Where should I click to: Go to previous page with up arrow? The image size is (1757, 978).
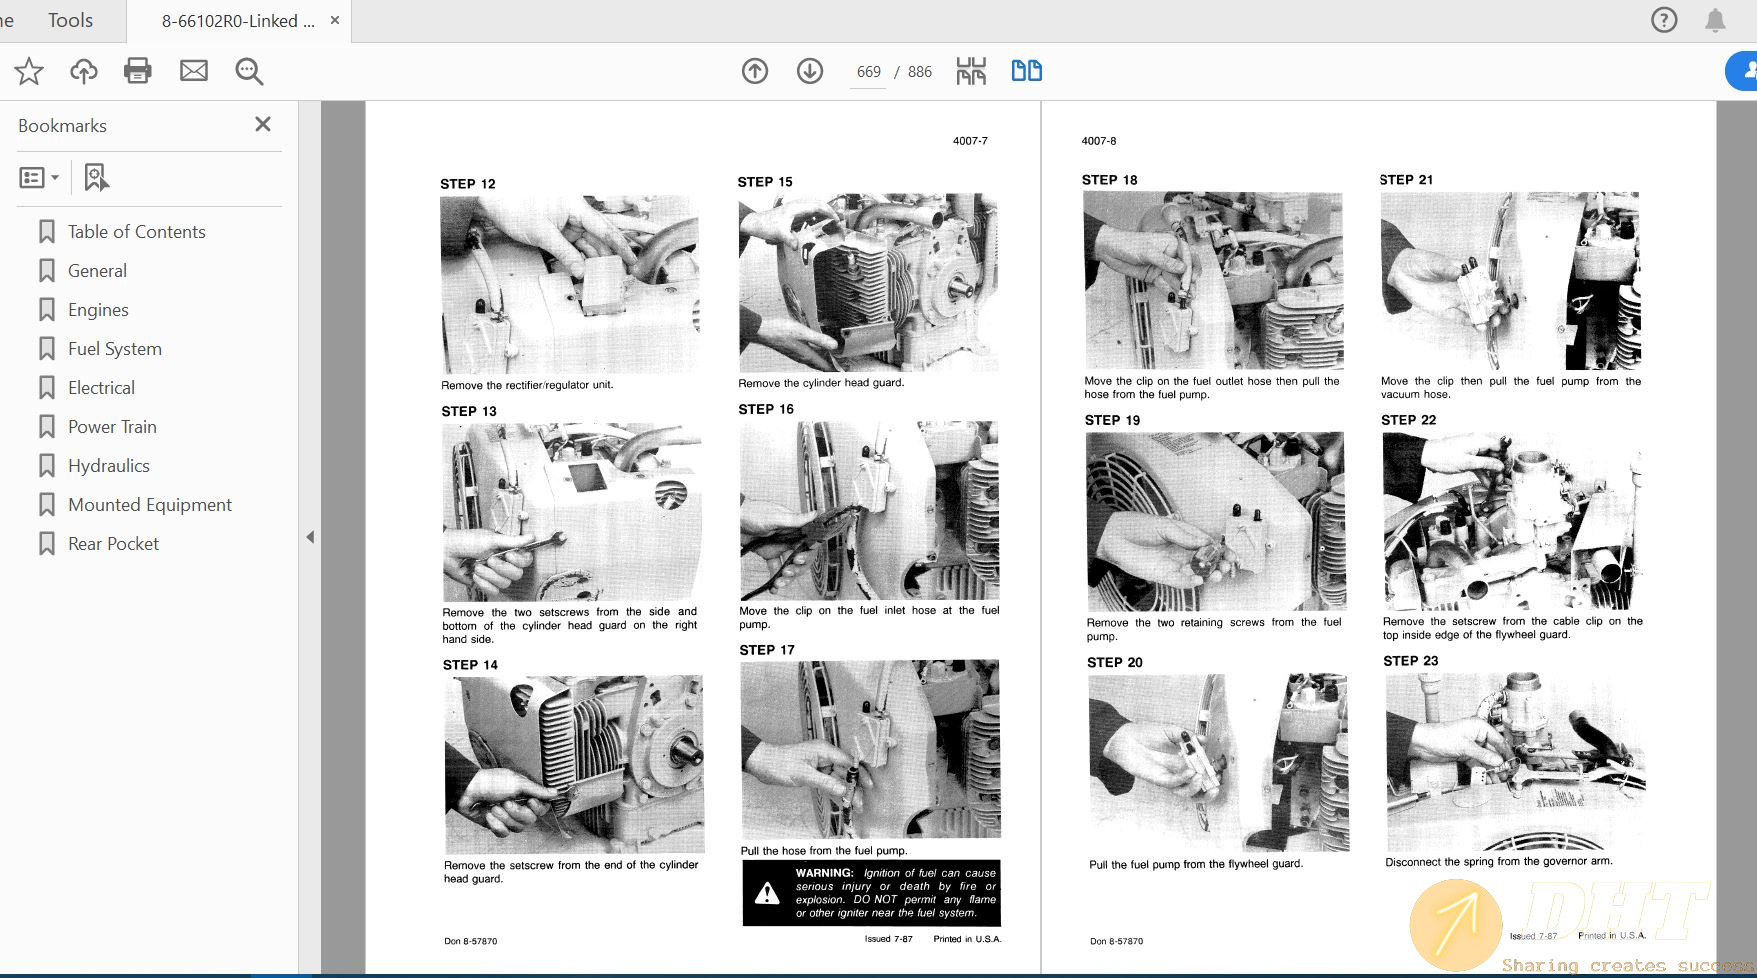(755, 71)
